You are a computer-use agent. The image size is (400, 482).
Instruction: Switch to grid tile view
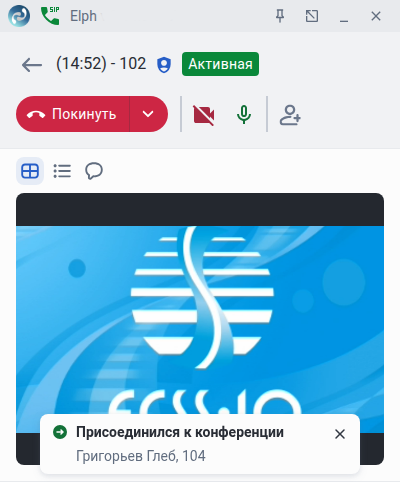(30, 171)
